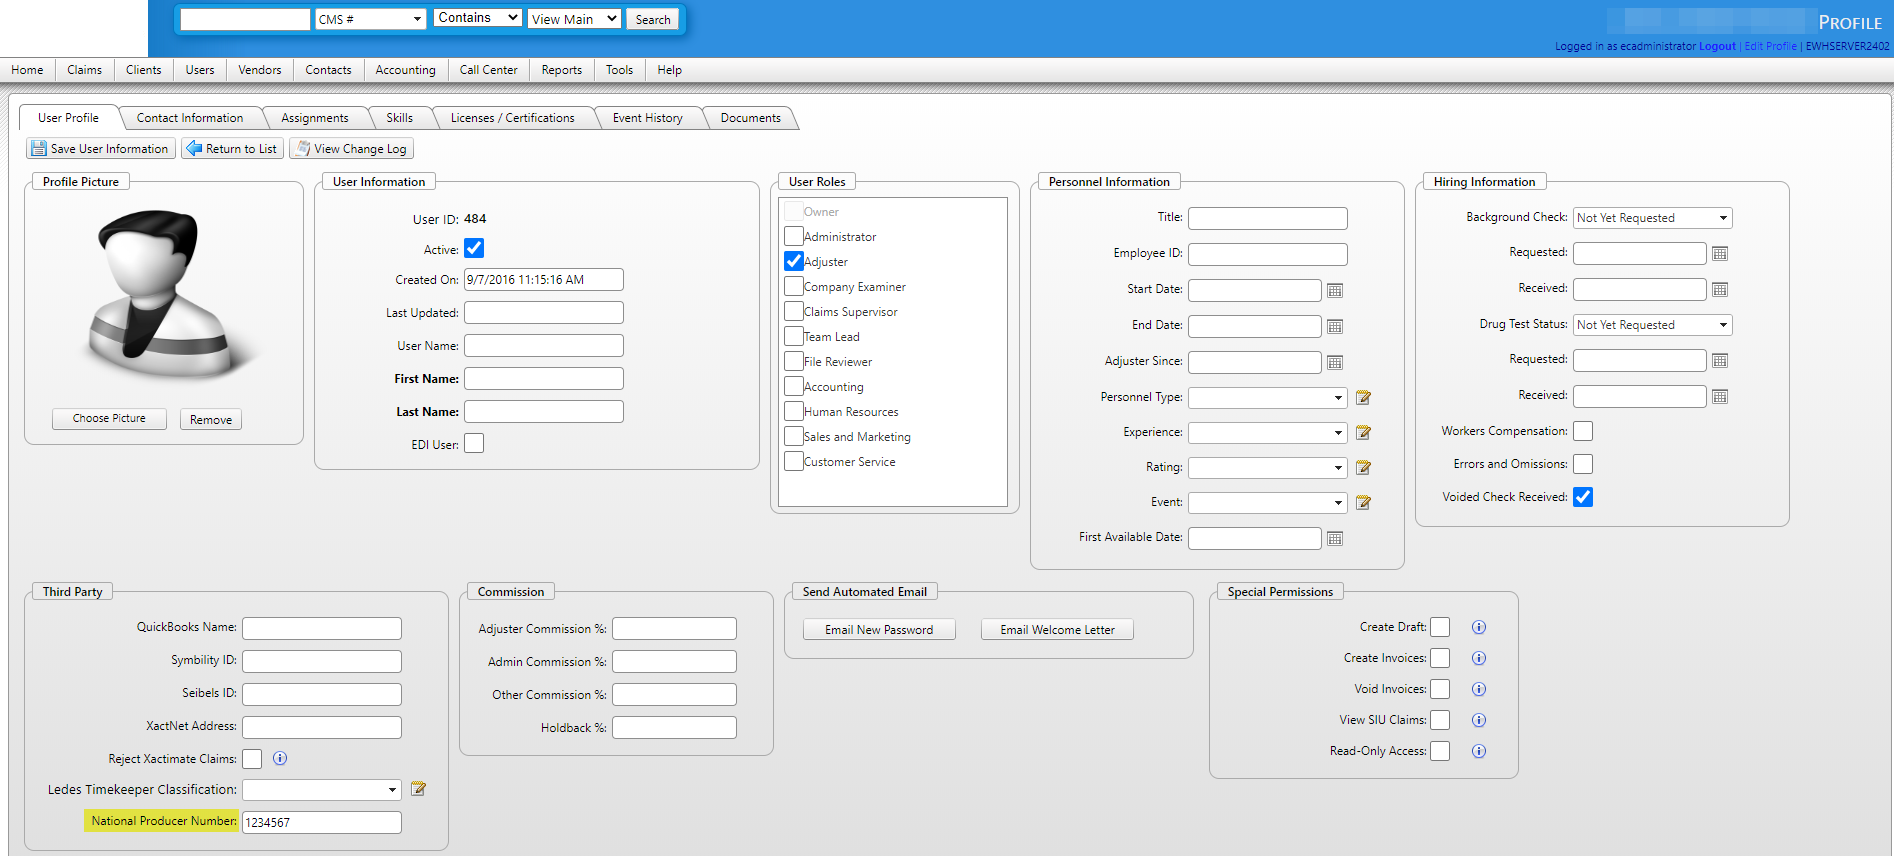The width and height of the screenshot is (1894, 856).
Task: Enable the Administrator role
Action: click(x=794, y=236)
